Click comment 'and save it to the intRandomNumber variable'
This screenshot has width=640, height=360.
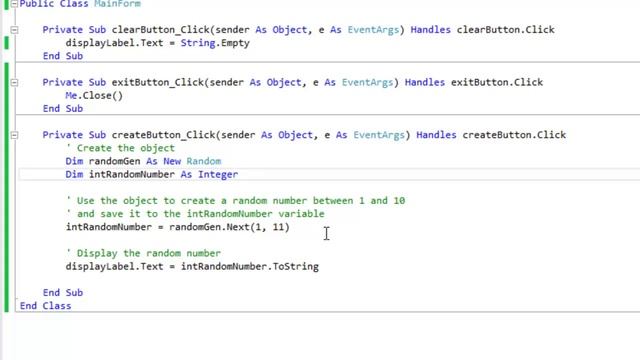click(x=195, y=214)
